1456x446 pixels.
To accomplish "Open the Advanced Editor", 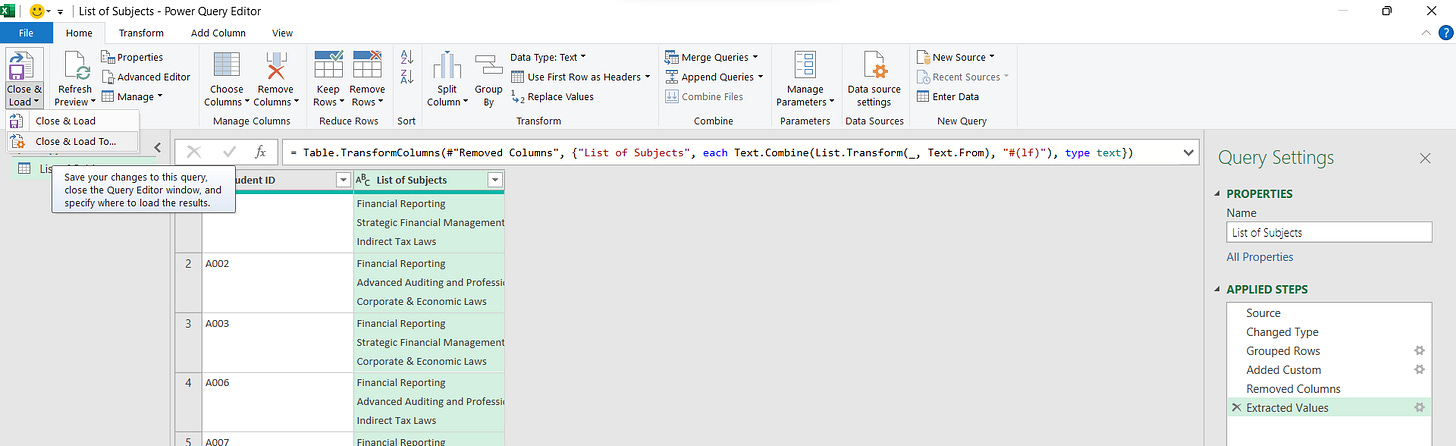I will (145, 77).
